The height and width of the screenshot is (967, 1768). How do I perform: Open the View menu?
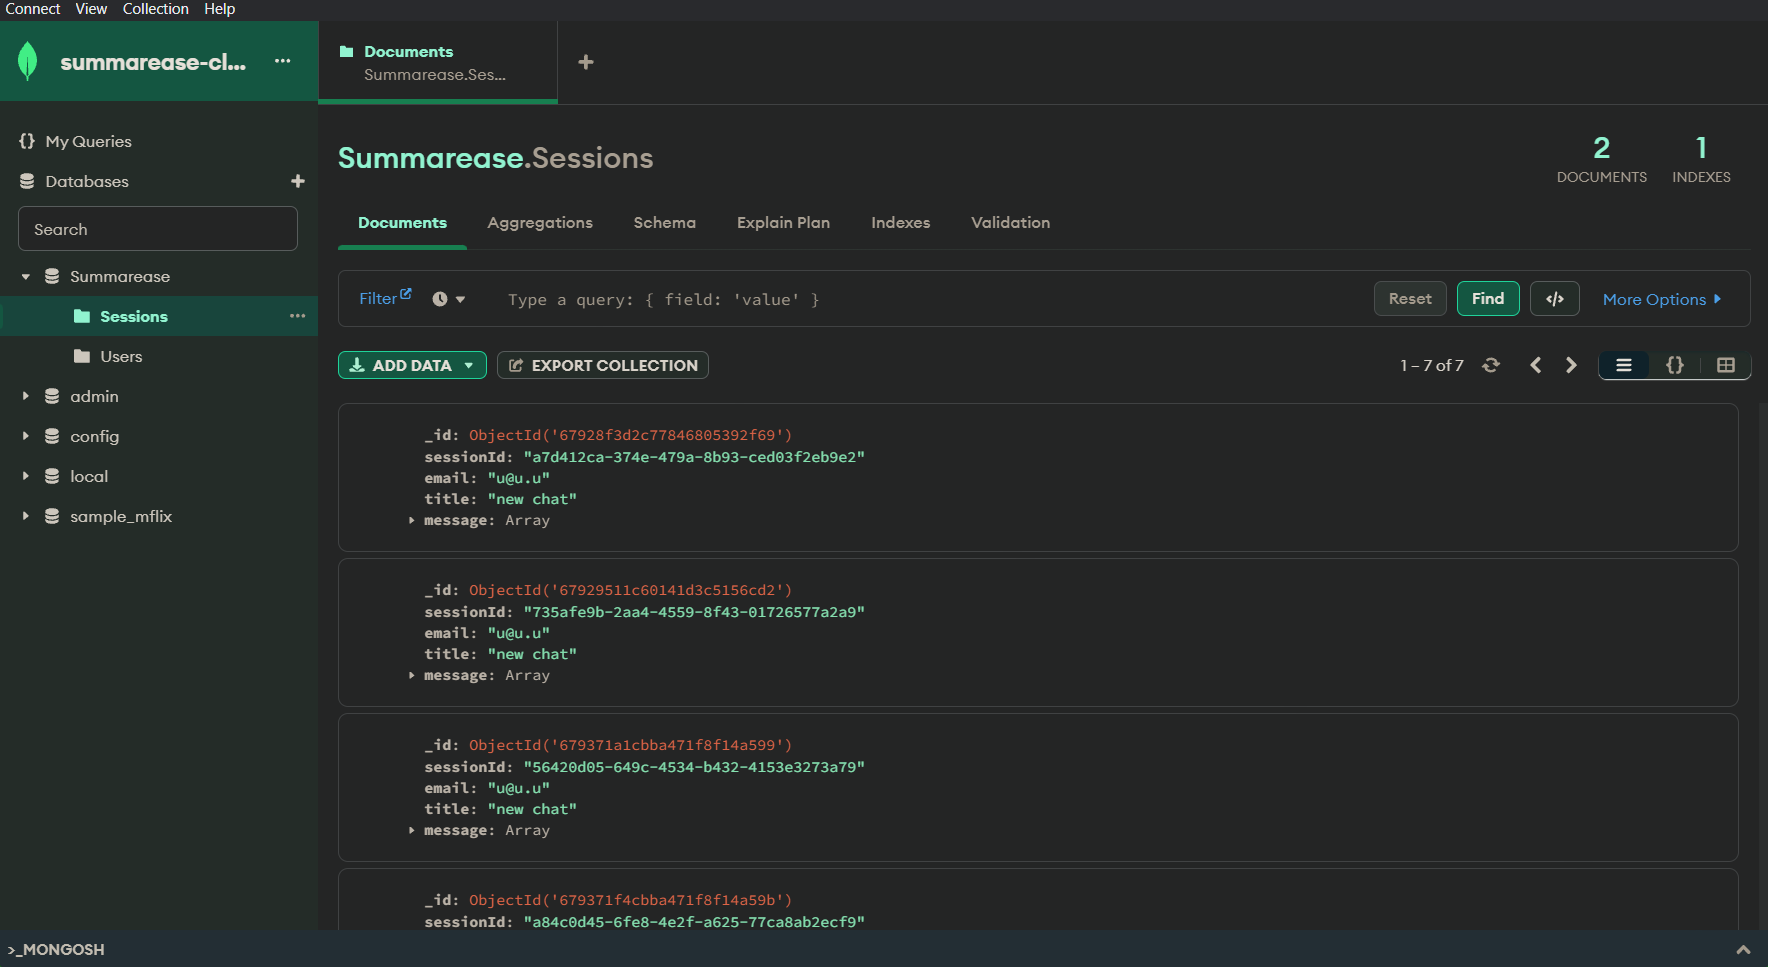tap(91, 9)
